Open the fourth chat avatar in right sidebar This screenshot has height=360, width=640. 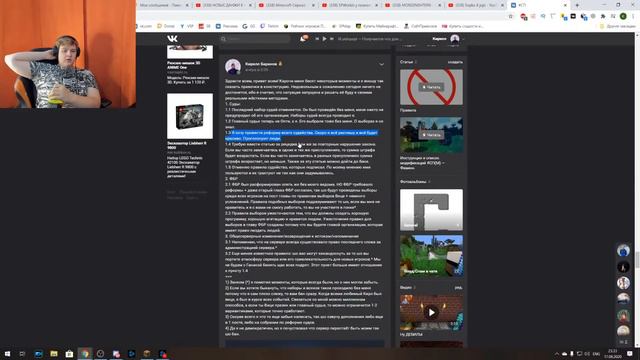click(623, 299)
